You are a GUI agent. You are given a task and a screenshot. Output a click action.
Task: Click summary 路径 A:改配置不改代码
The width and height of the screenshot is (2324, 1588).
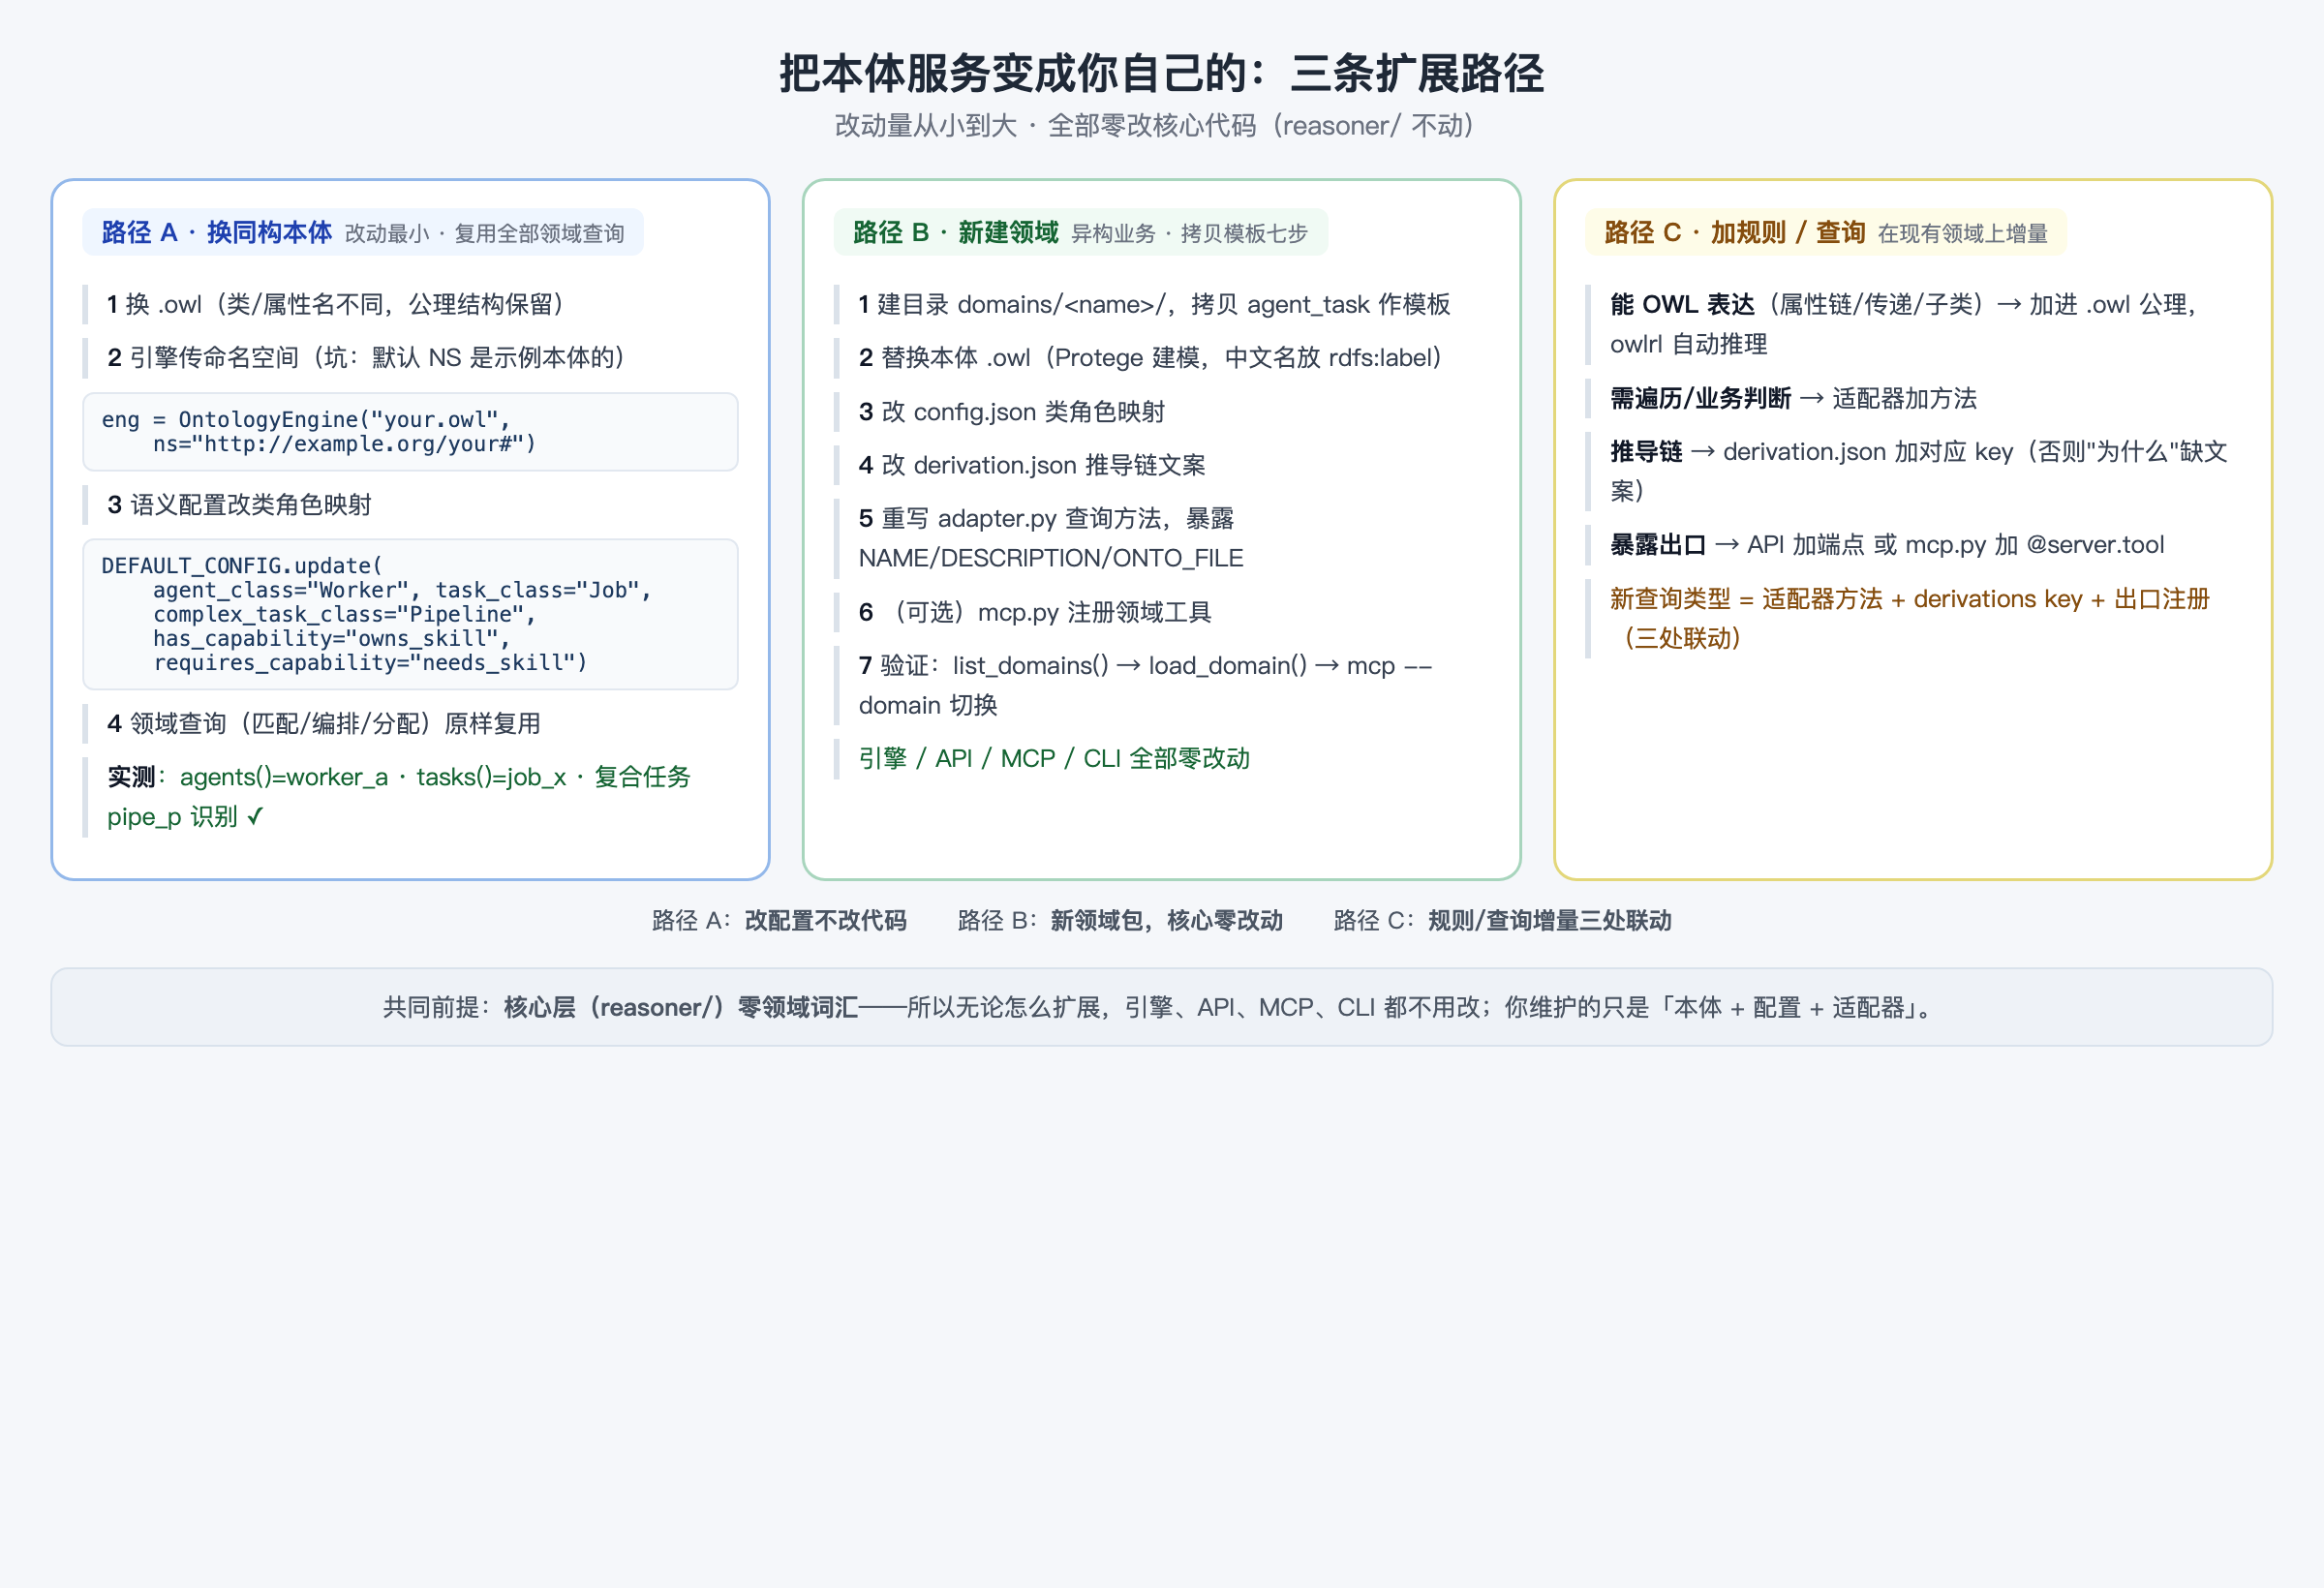coord(779,921)
